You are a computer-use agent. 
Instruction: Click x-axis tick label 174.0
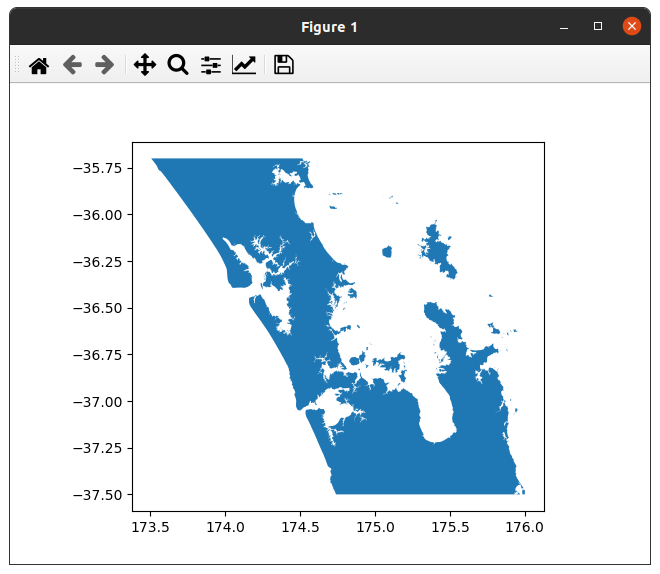225,527
